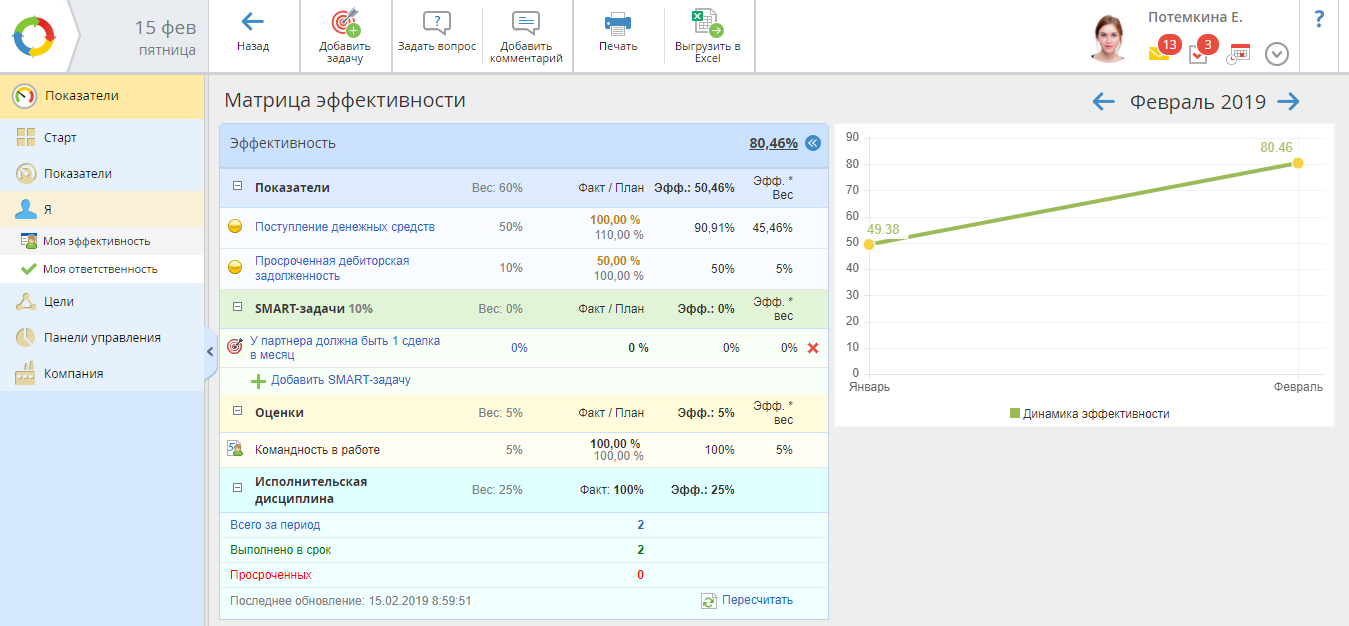
Task: Open tasks notifications with 3 badge
Action: 1199,52
